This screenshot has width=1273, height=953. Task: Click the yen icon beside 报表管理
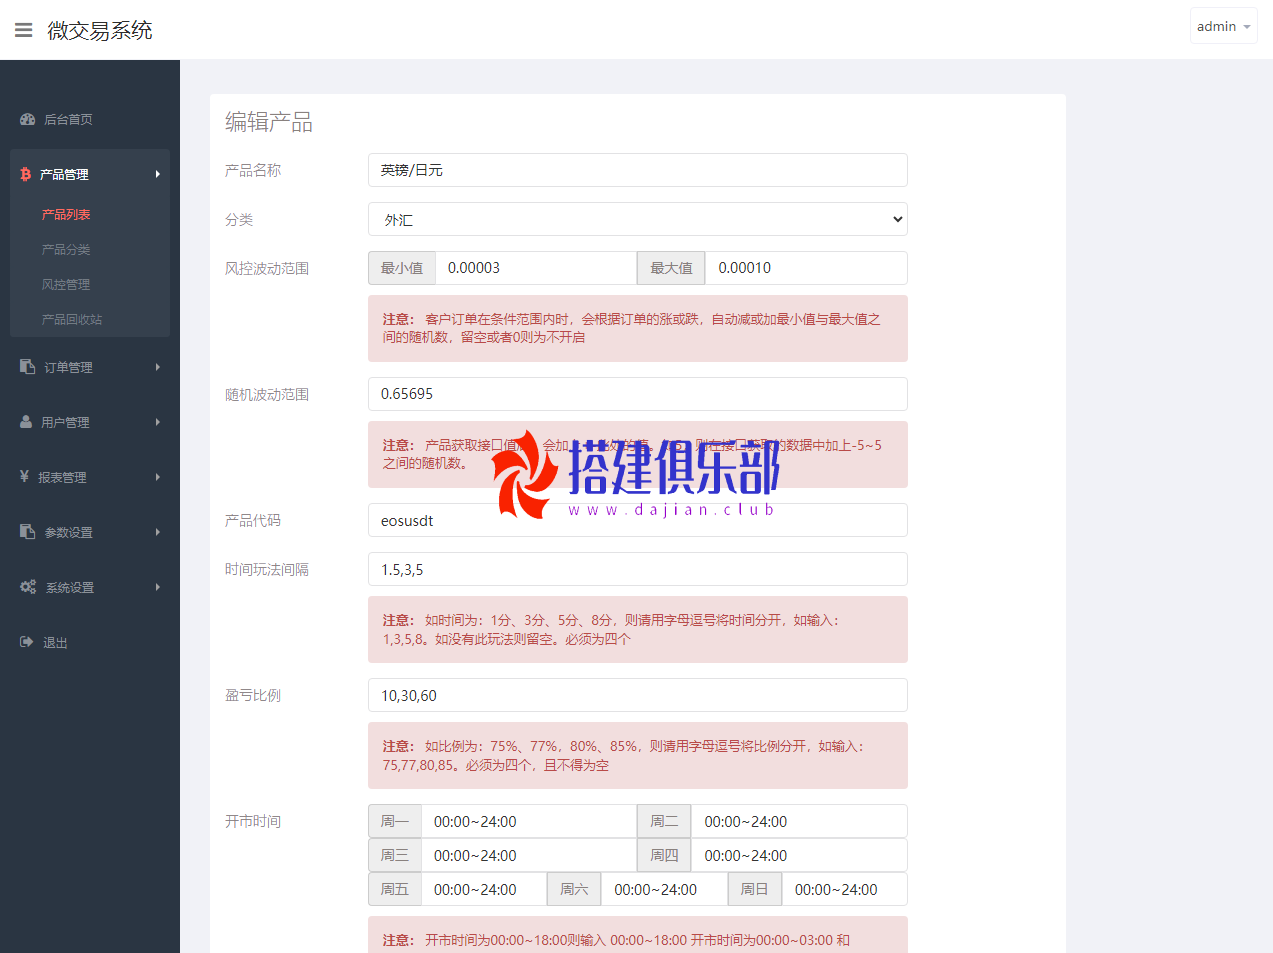click(x=24, y=477)
